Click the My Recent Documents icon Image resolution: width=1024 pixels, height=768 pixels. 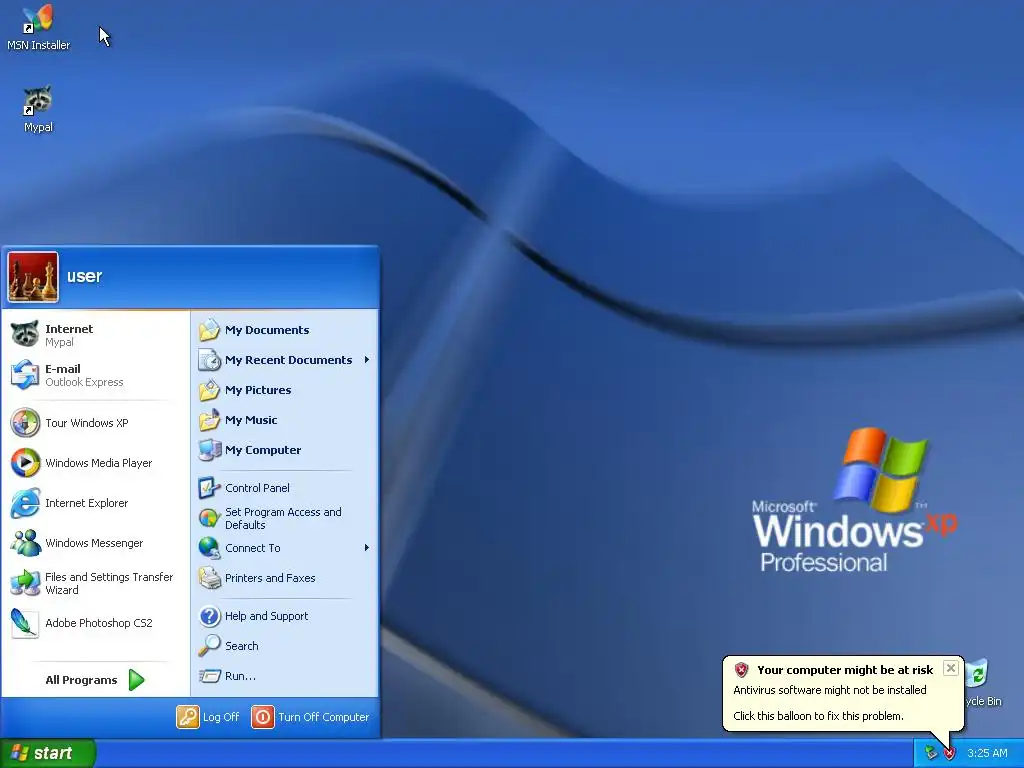[x=210, y=360]
